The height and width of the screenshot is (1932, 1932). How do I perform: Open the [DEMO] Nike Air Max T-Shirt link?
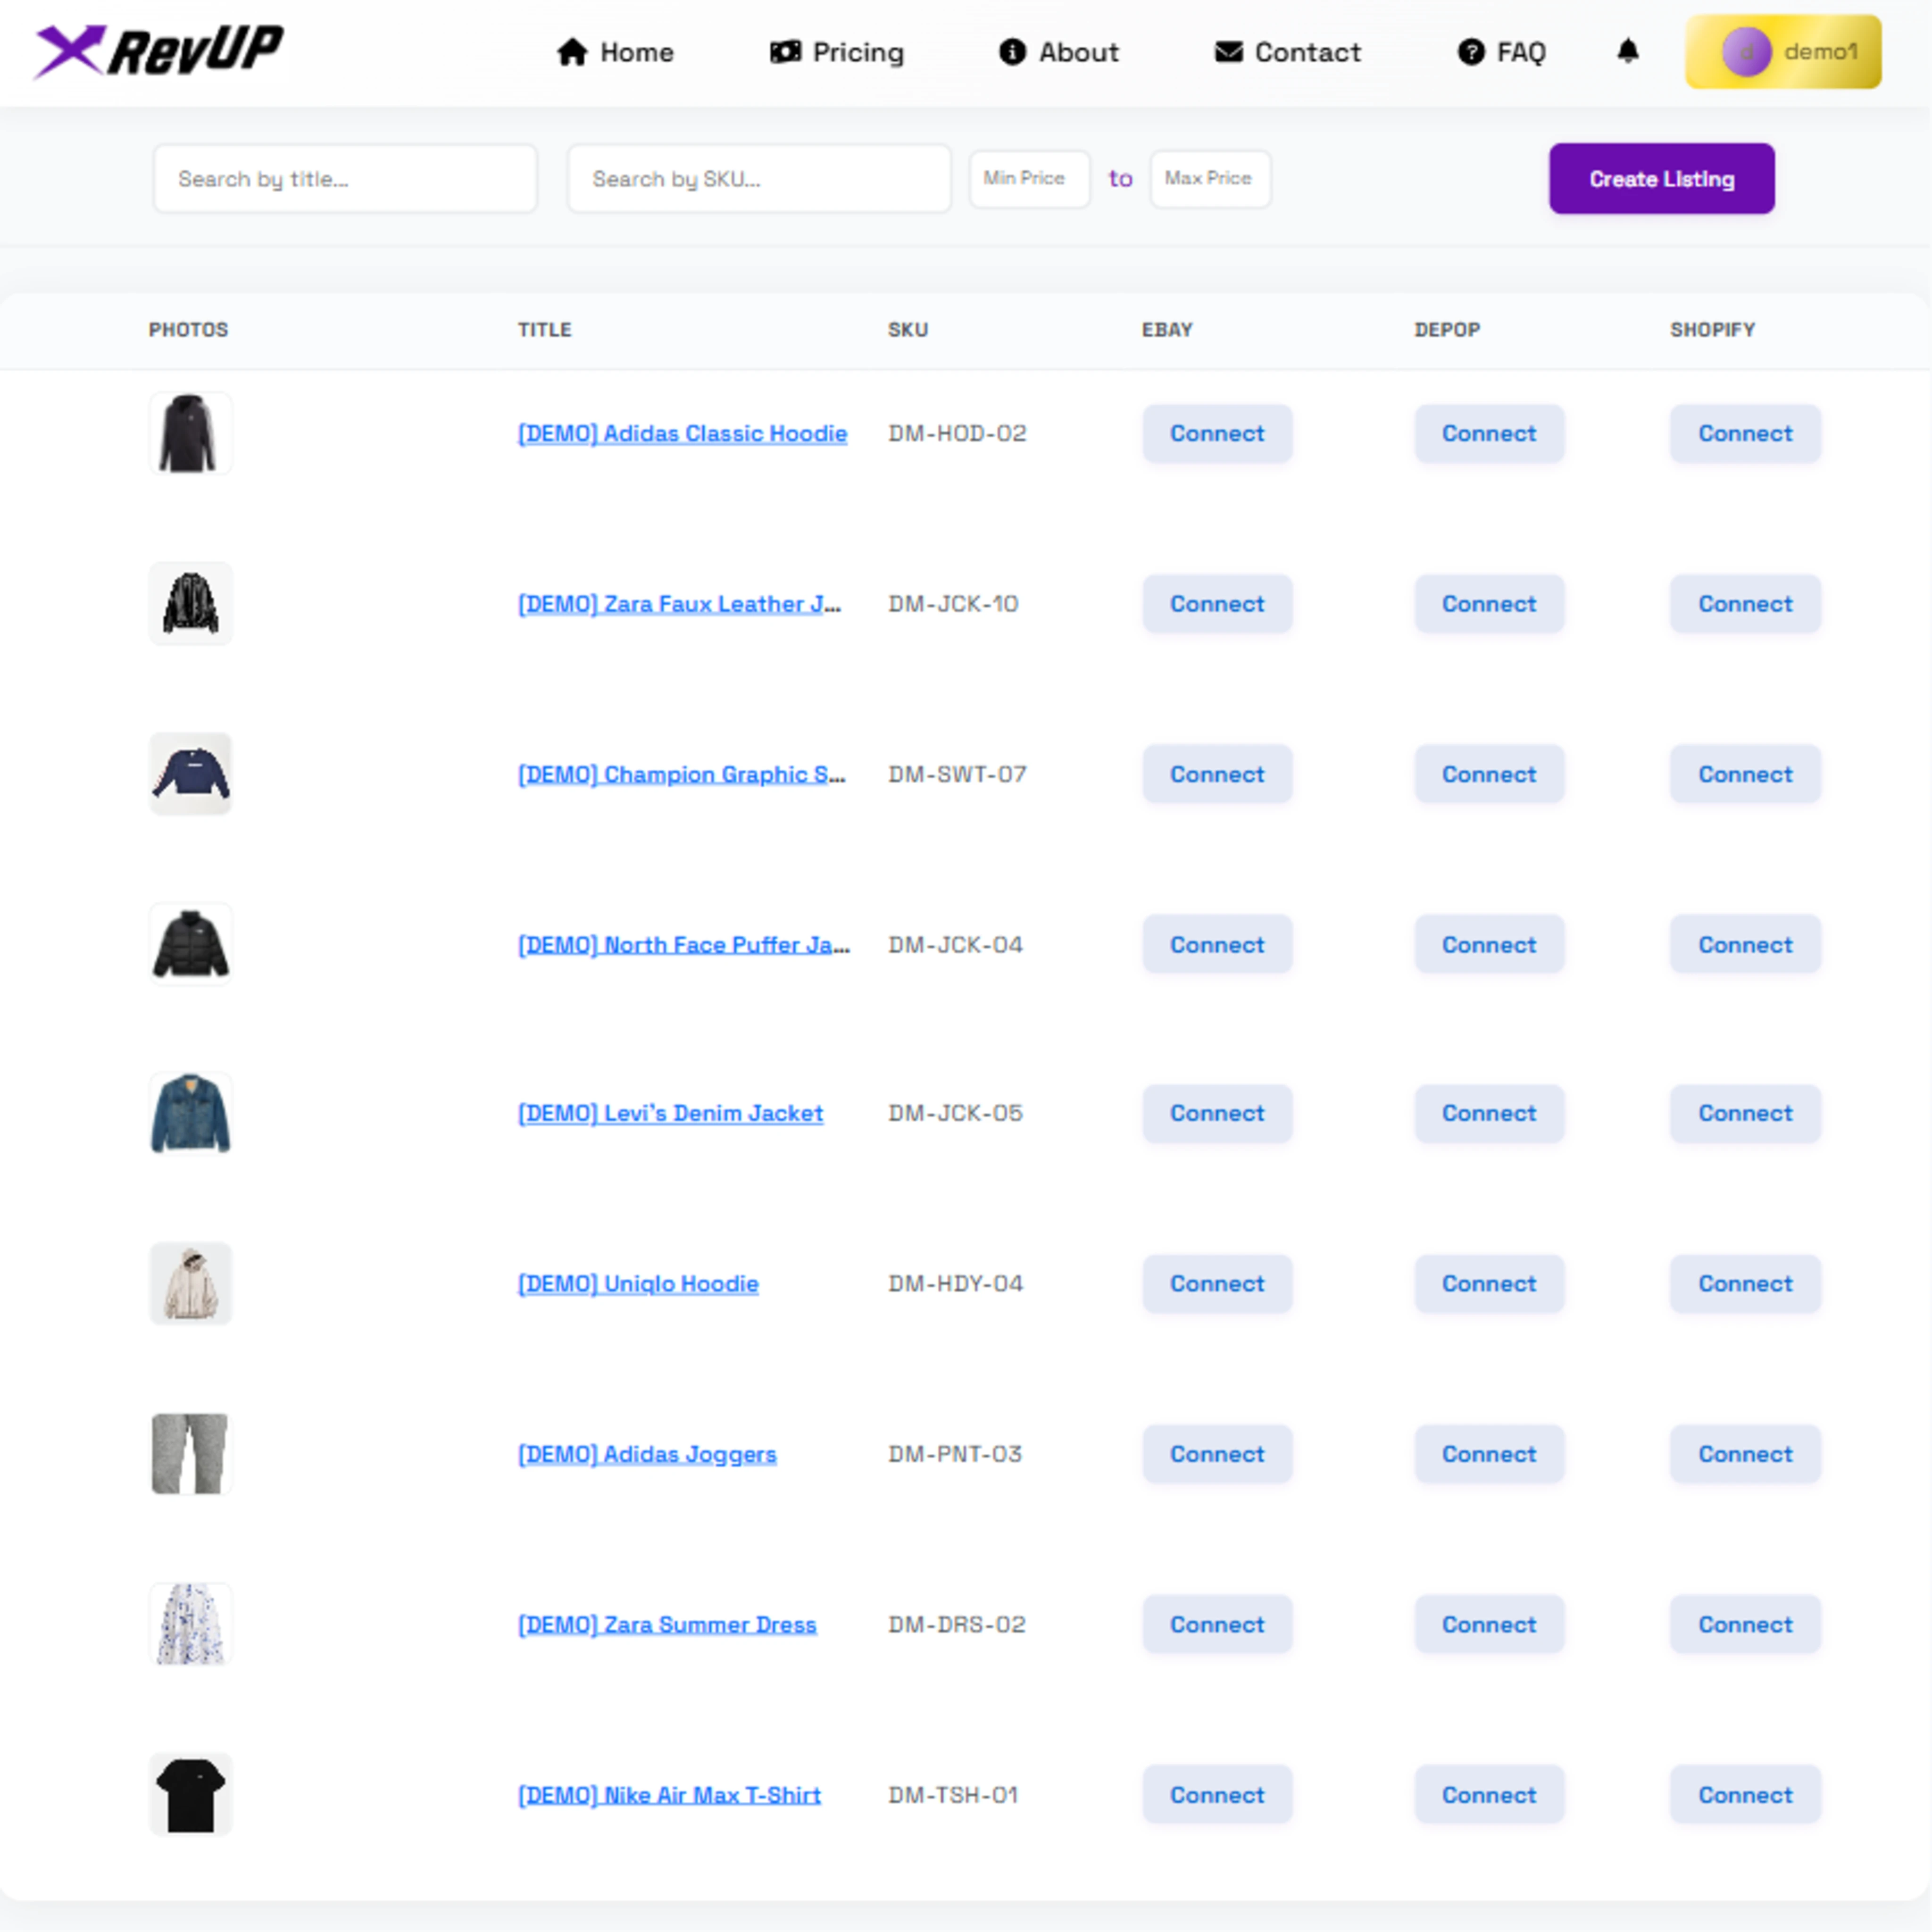(x=669, y=1795)
